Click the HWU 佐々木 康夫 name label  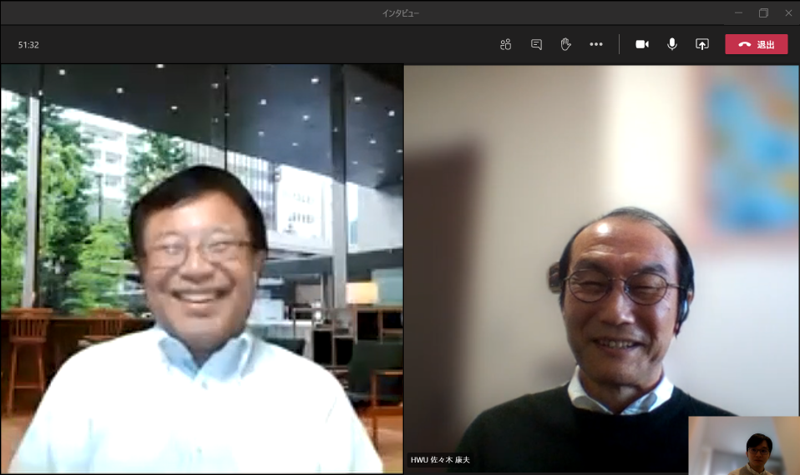pos(440,460)
